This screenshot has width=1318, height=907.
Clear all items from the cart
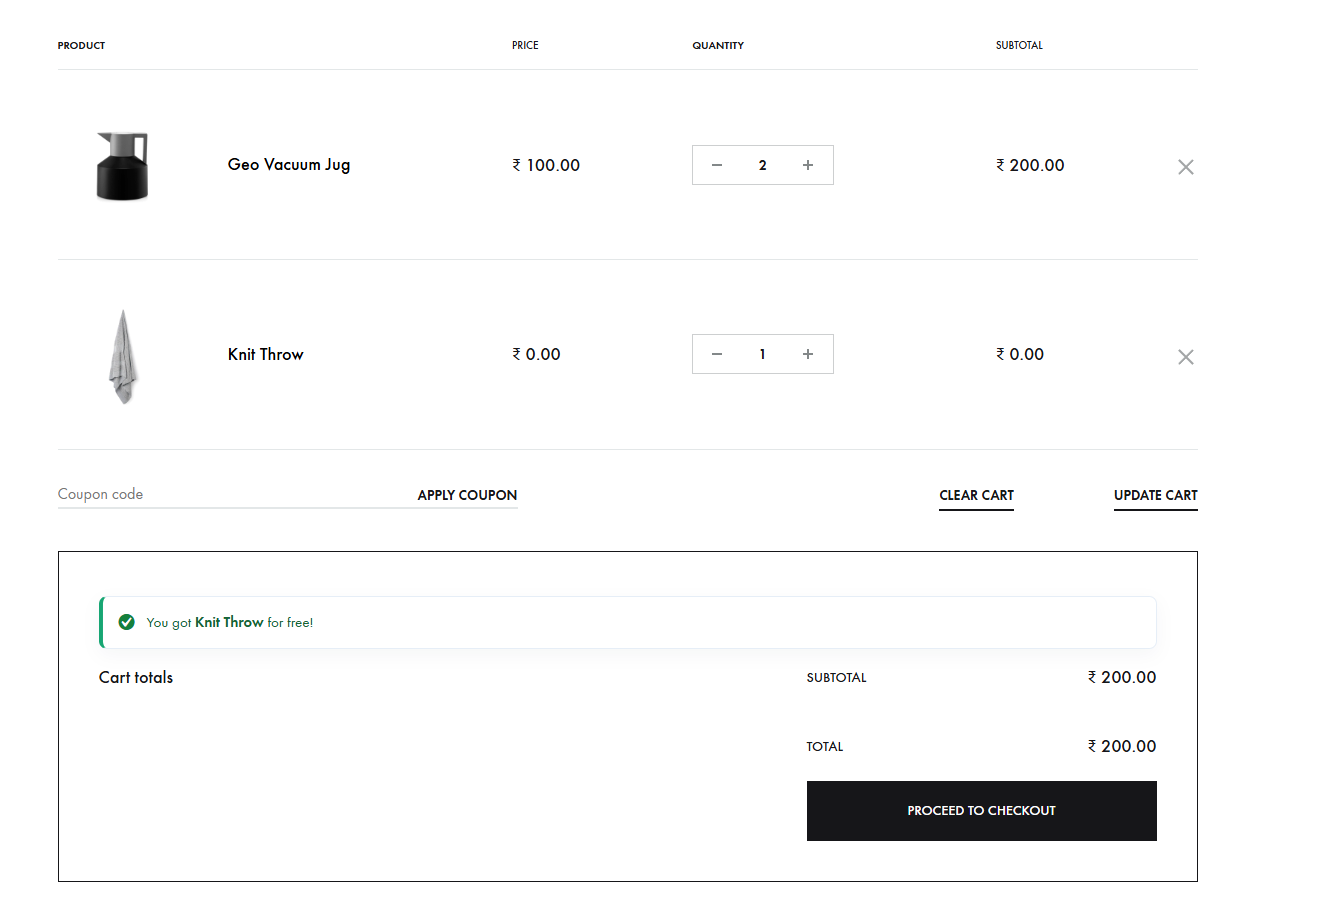pos(976,495)
